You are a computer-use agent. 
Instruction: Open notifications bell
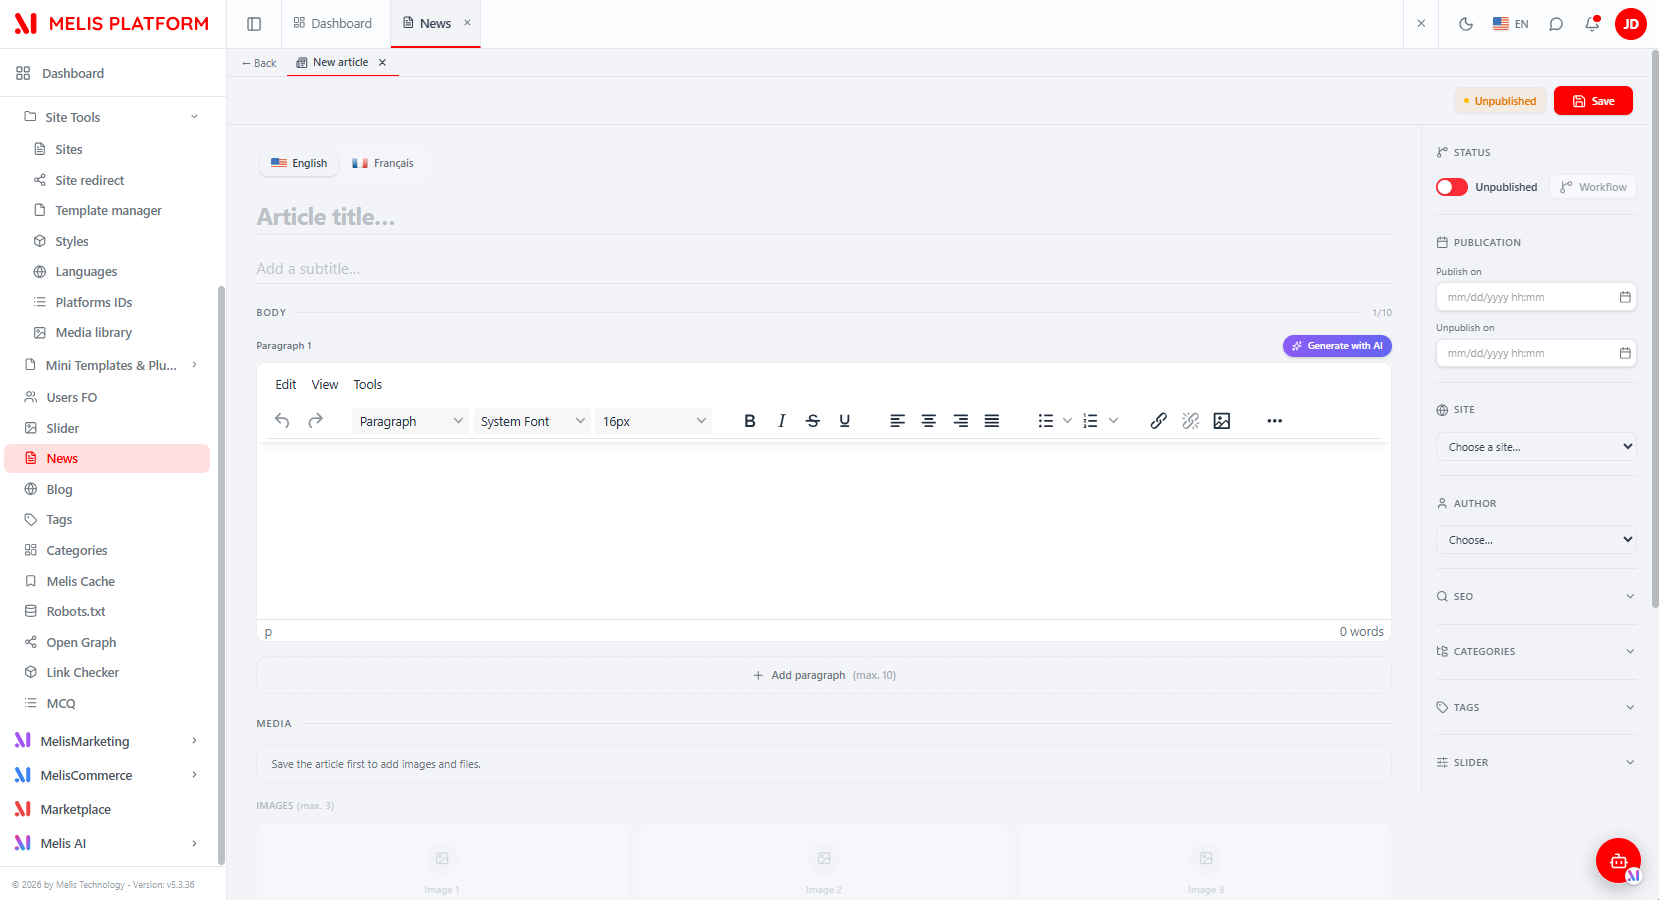pyautogui.click(x=1592, y=24)
